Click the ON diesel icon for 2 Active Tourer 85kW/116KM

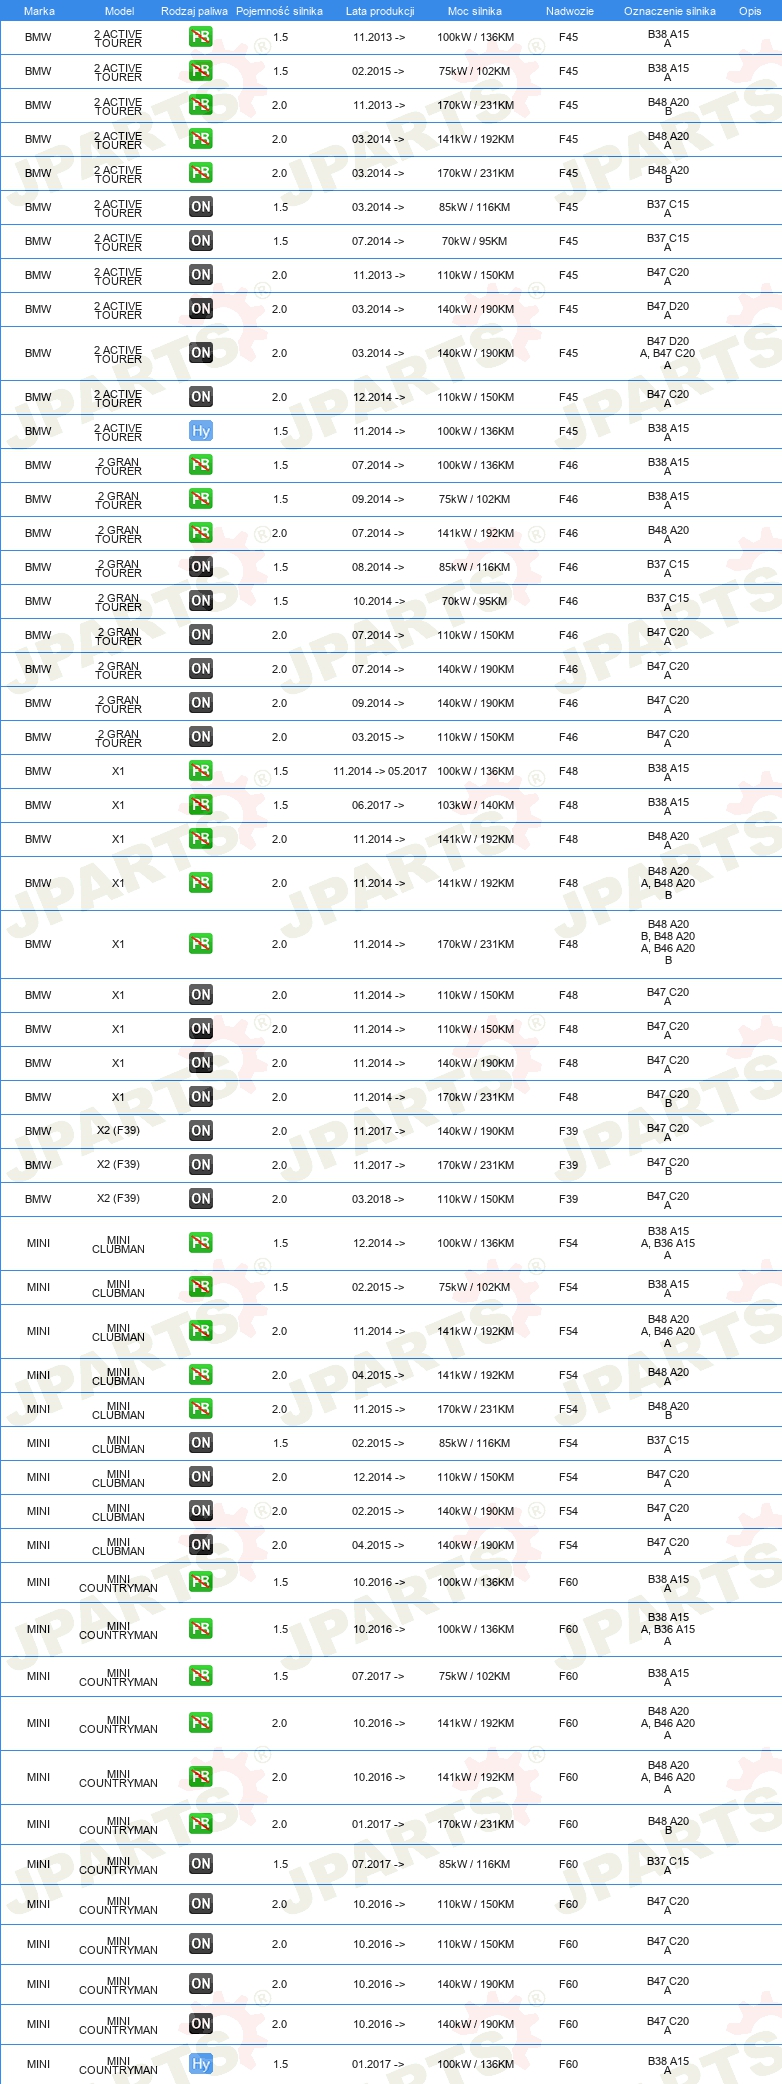click(x=201, y=207)
